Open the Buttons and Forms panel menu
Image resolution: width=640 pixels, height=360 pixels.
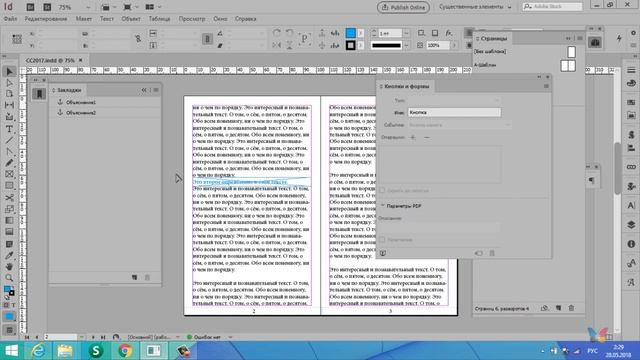pos(546,86)
